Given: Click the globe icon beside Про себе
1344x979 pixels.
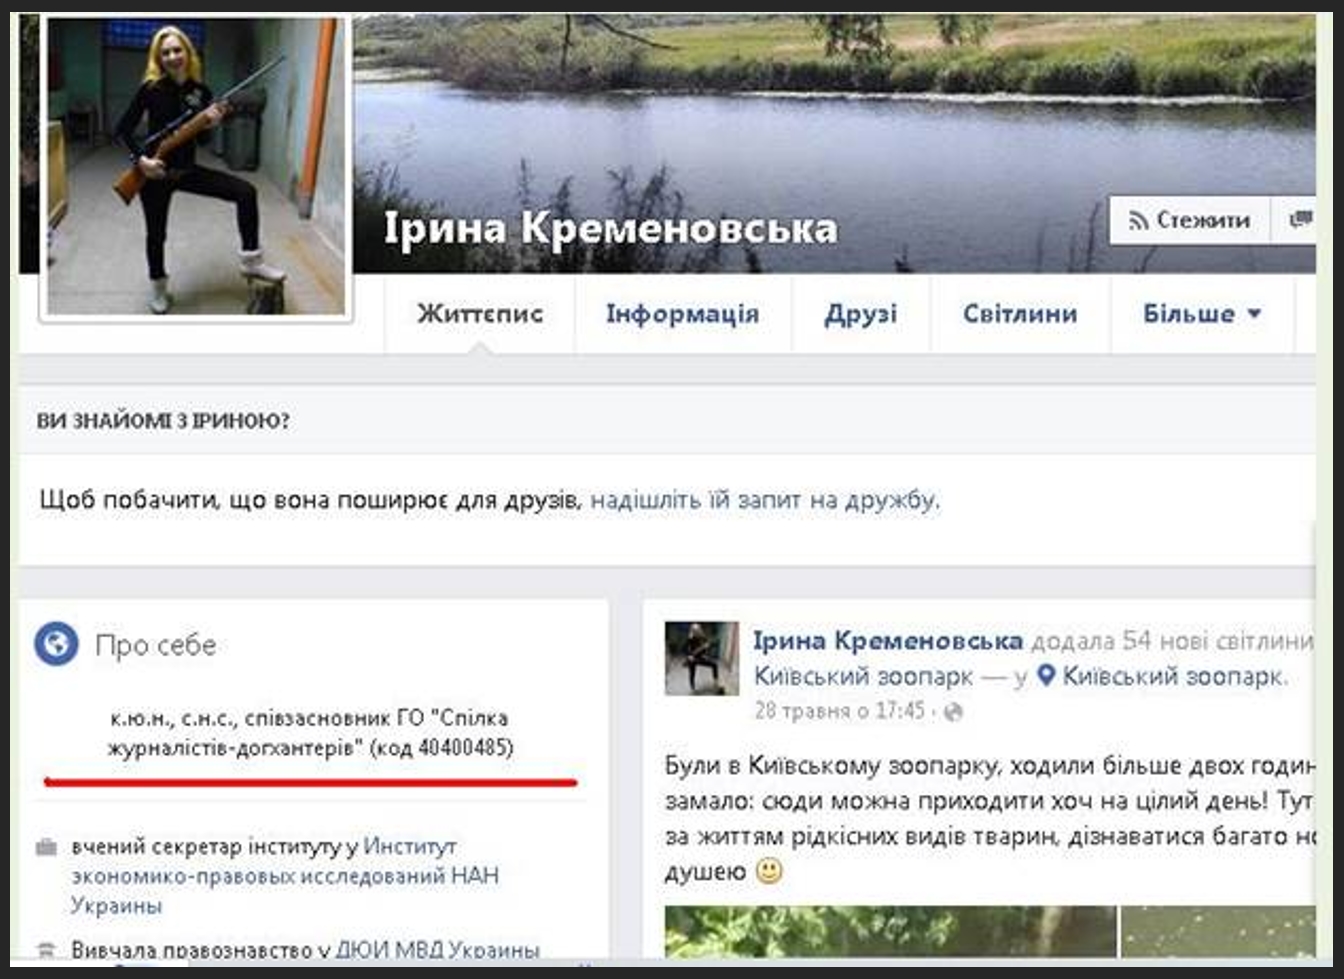Looking at the screenshot, I should (56, 643).
